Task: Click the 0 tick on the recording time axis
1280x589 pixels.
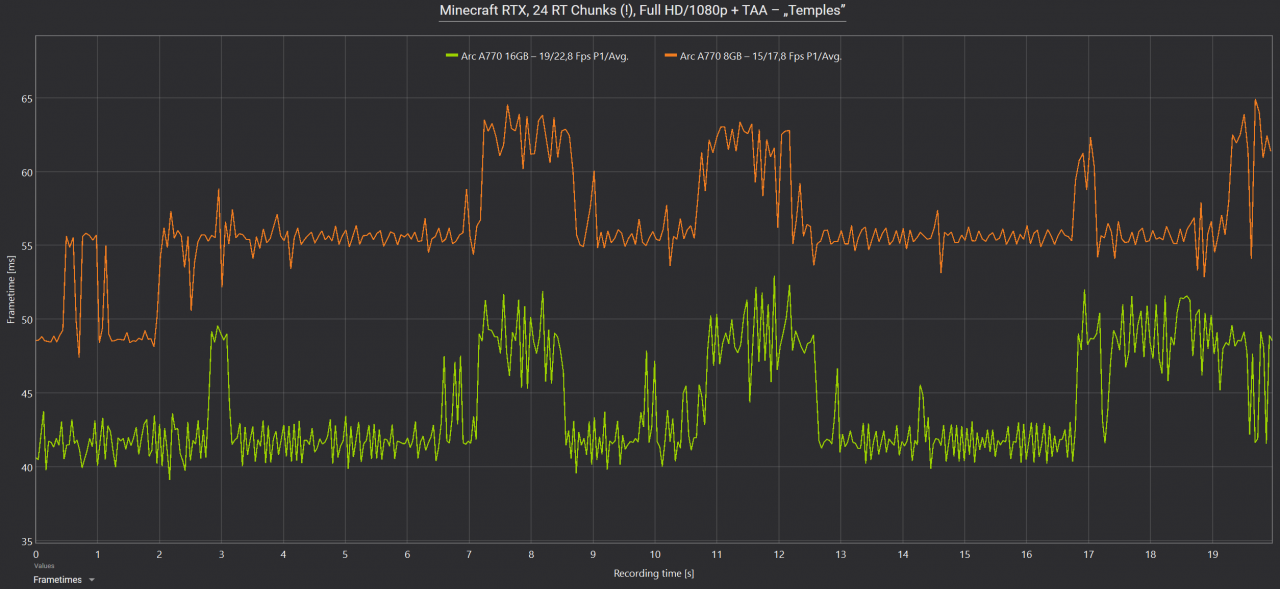Action: pyautogui.click(x=36, y=553)
